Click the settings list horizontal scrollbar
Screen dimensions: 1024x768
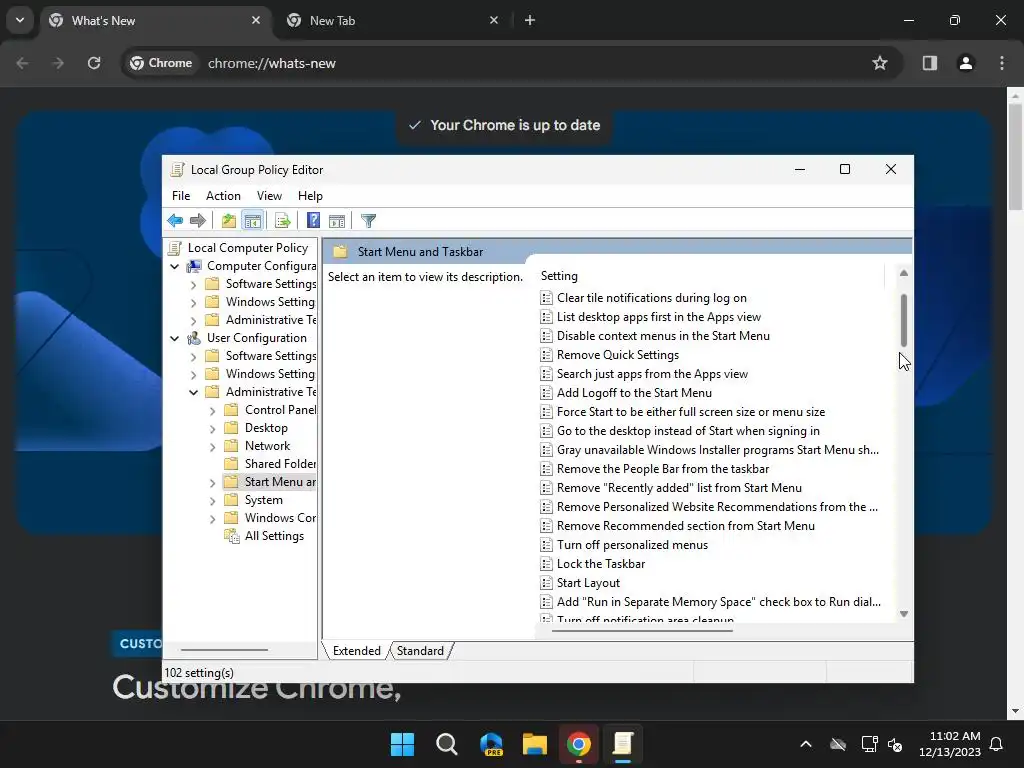point(643,631)
